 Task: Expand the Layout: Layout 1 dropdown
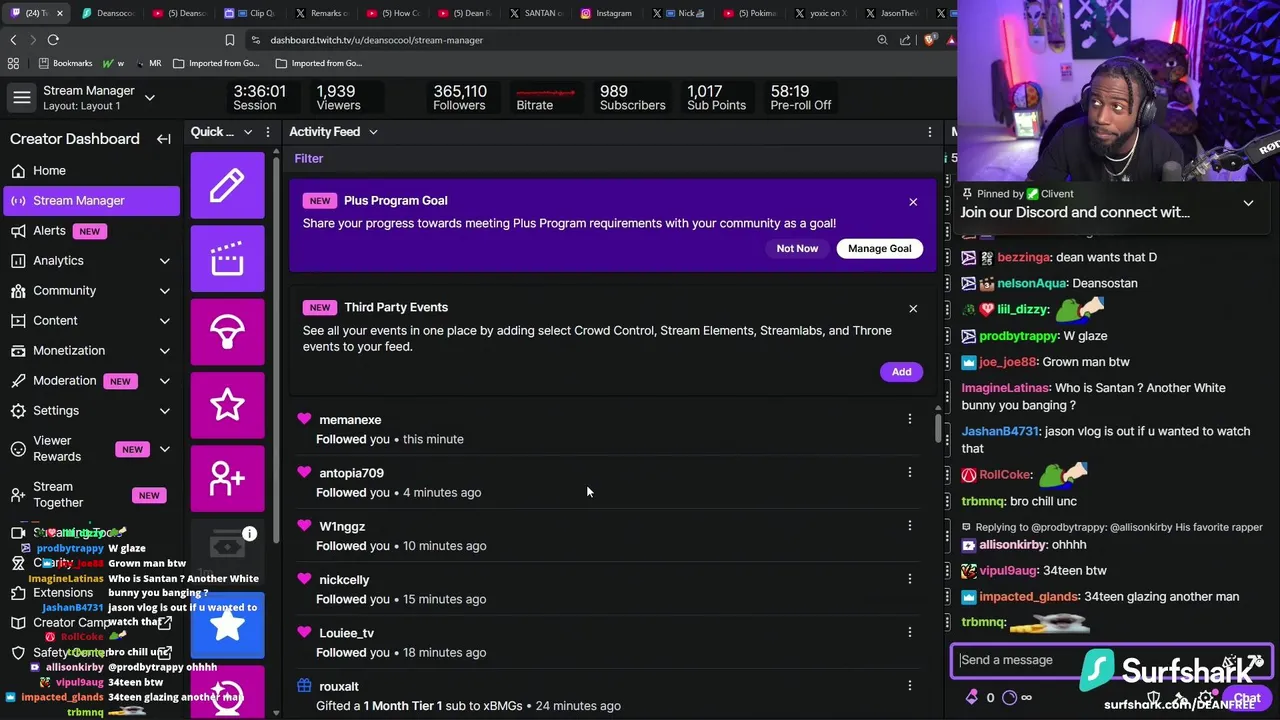pyautogui.click(x=150, y=98)
